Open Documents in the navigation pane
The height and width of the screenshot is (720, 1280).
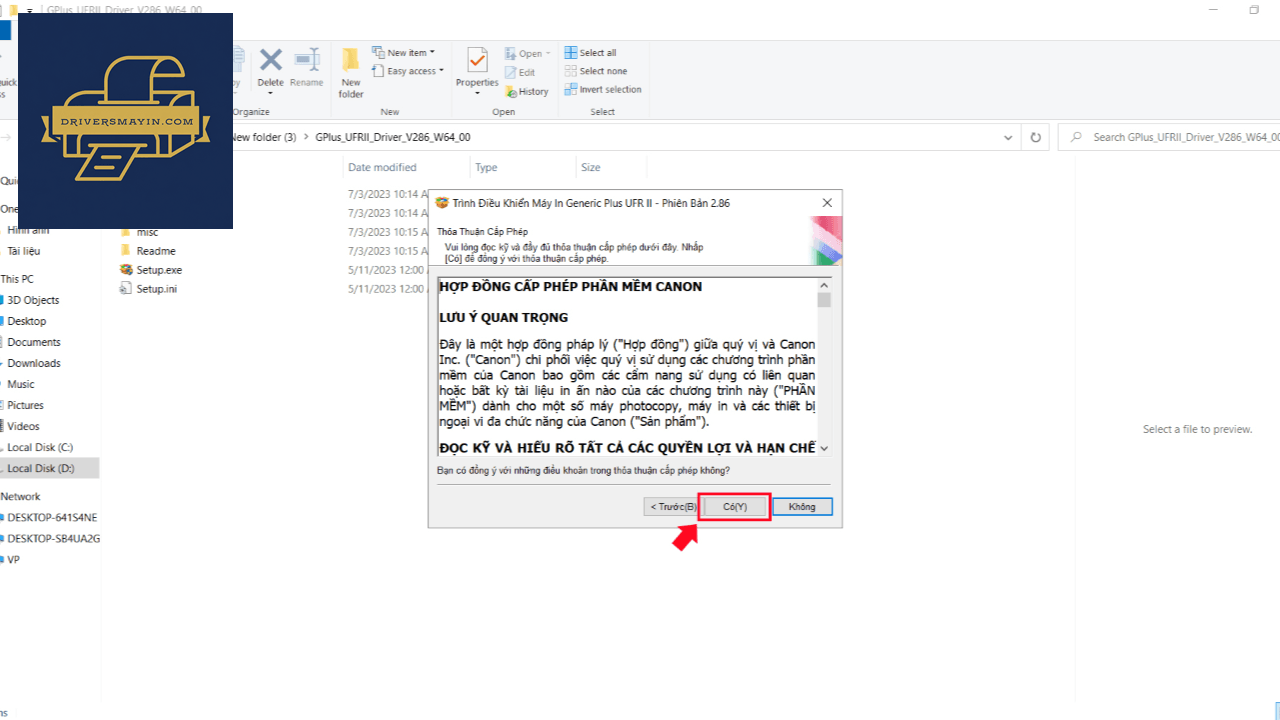(34, 342)
